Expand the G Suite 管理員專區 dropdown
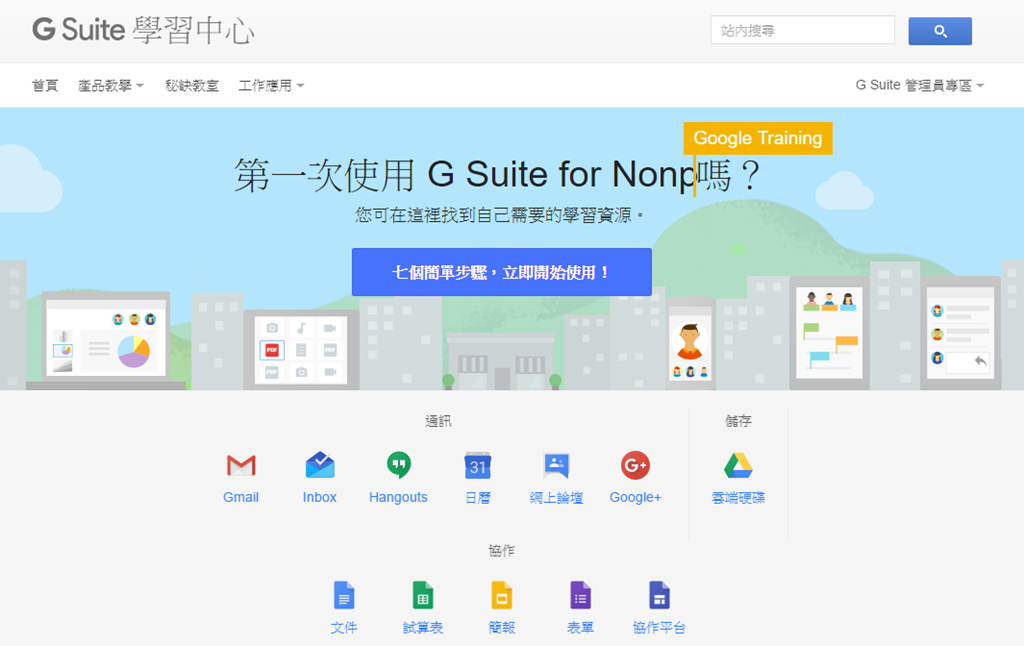Viewport: 1024px width, 646px height. pos(920,86)
